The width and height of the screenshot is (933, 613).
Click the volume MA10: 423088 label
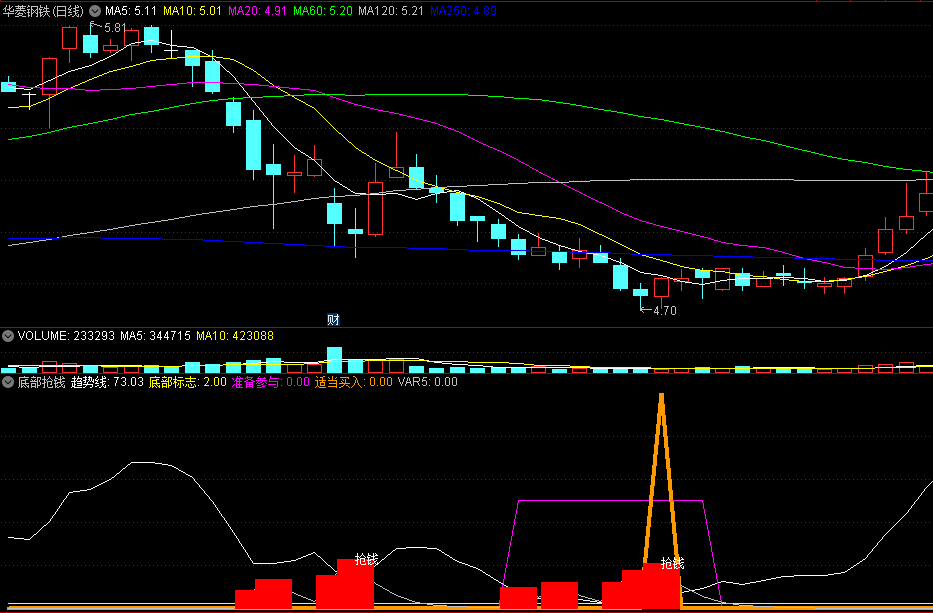click(x=235, y=336)
